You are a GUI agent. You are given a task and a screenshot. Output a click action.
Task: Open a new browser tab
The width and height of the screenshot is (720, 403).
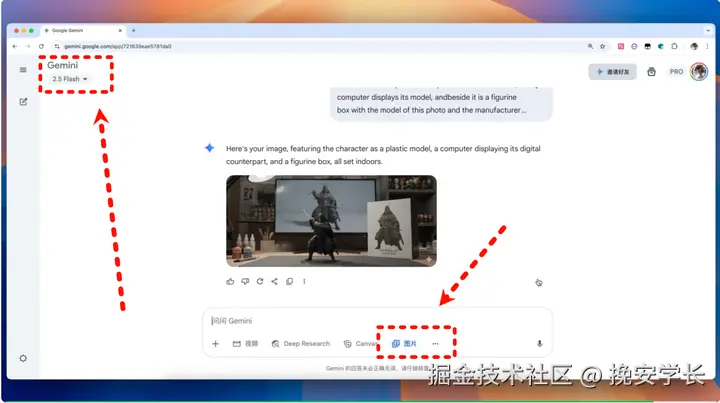pyautogui.click(x=134, y=31)
